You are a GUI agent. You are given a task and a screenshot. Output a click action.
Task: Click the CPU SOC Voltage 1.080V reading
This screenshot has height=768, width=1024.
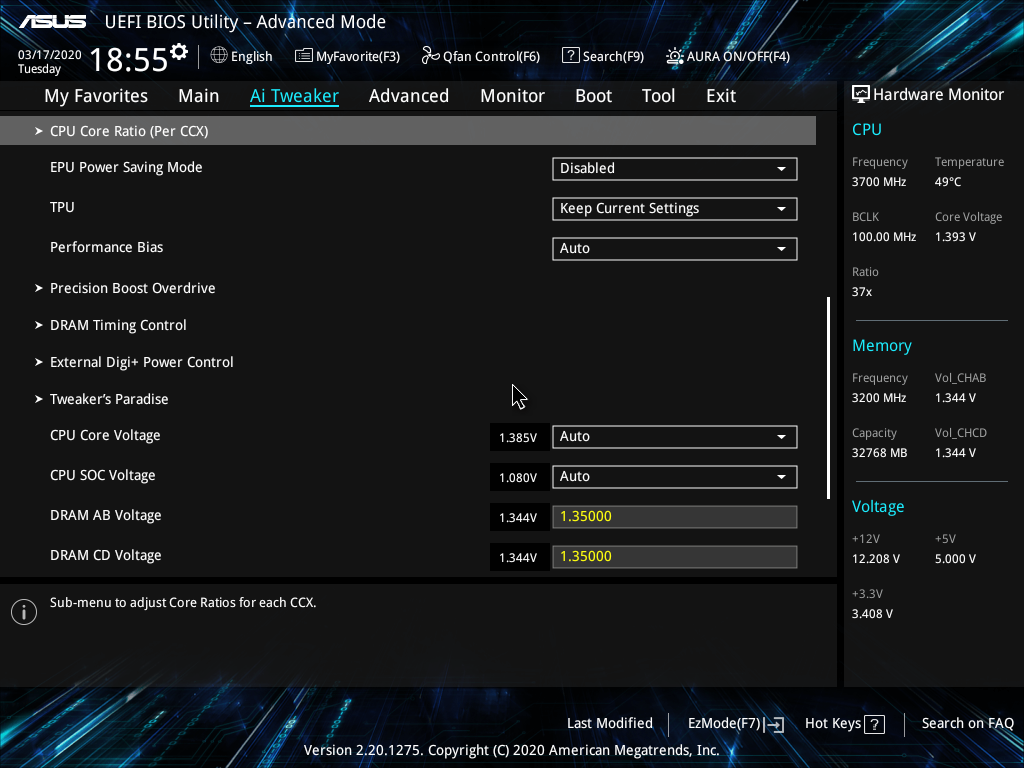(518, 478)
